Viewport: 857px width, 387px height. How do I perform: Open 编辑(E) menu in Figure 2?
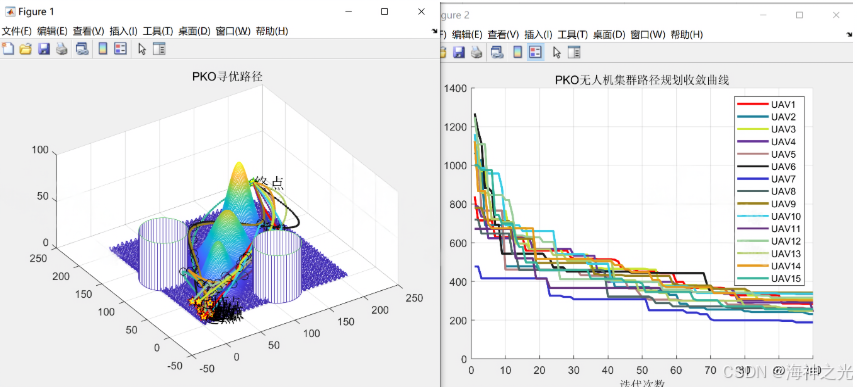tap(467, 34)
